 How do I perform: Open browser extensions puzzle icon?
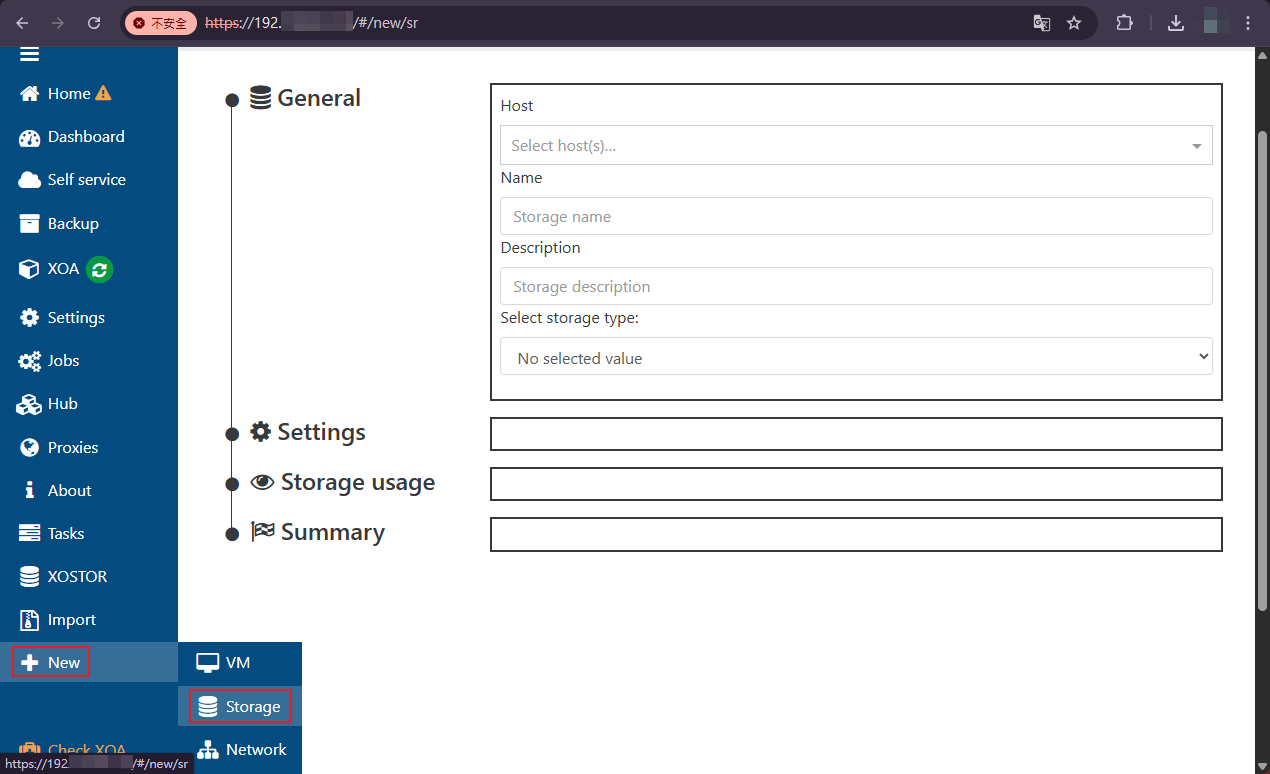(x=1124, y=23)
